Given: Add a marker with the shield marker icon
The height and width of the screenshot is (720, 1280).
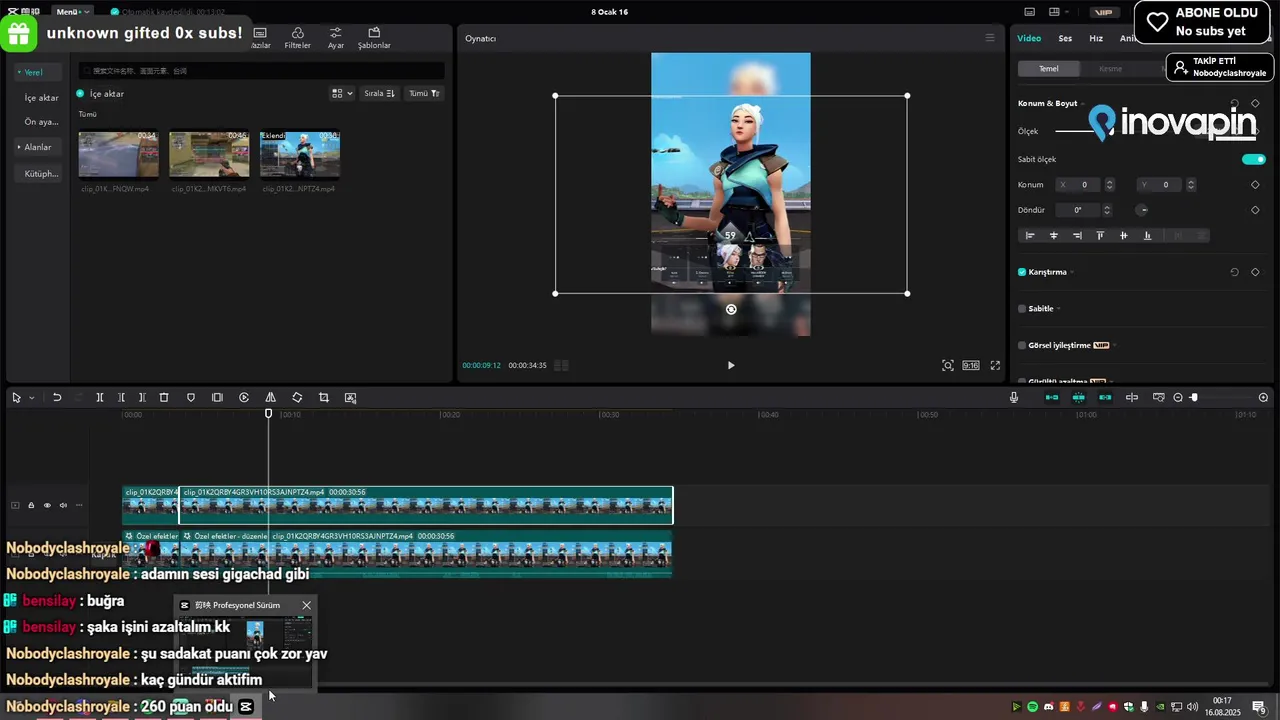Looking at the screenshot, I should [x=191, y=398].
